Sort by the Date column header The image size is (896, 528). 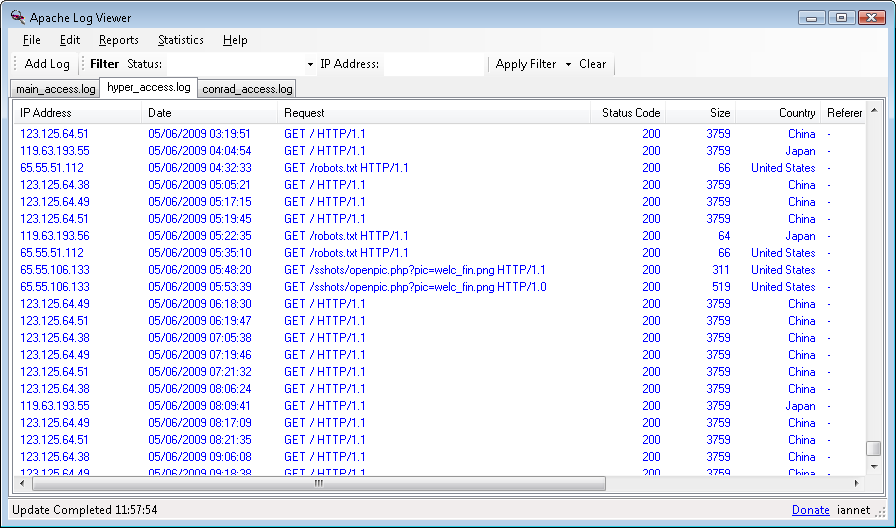210,113
